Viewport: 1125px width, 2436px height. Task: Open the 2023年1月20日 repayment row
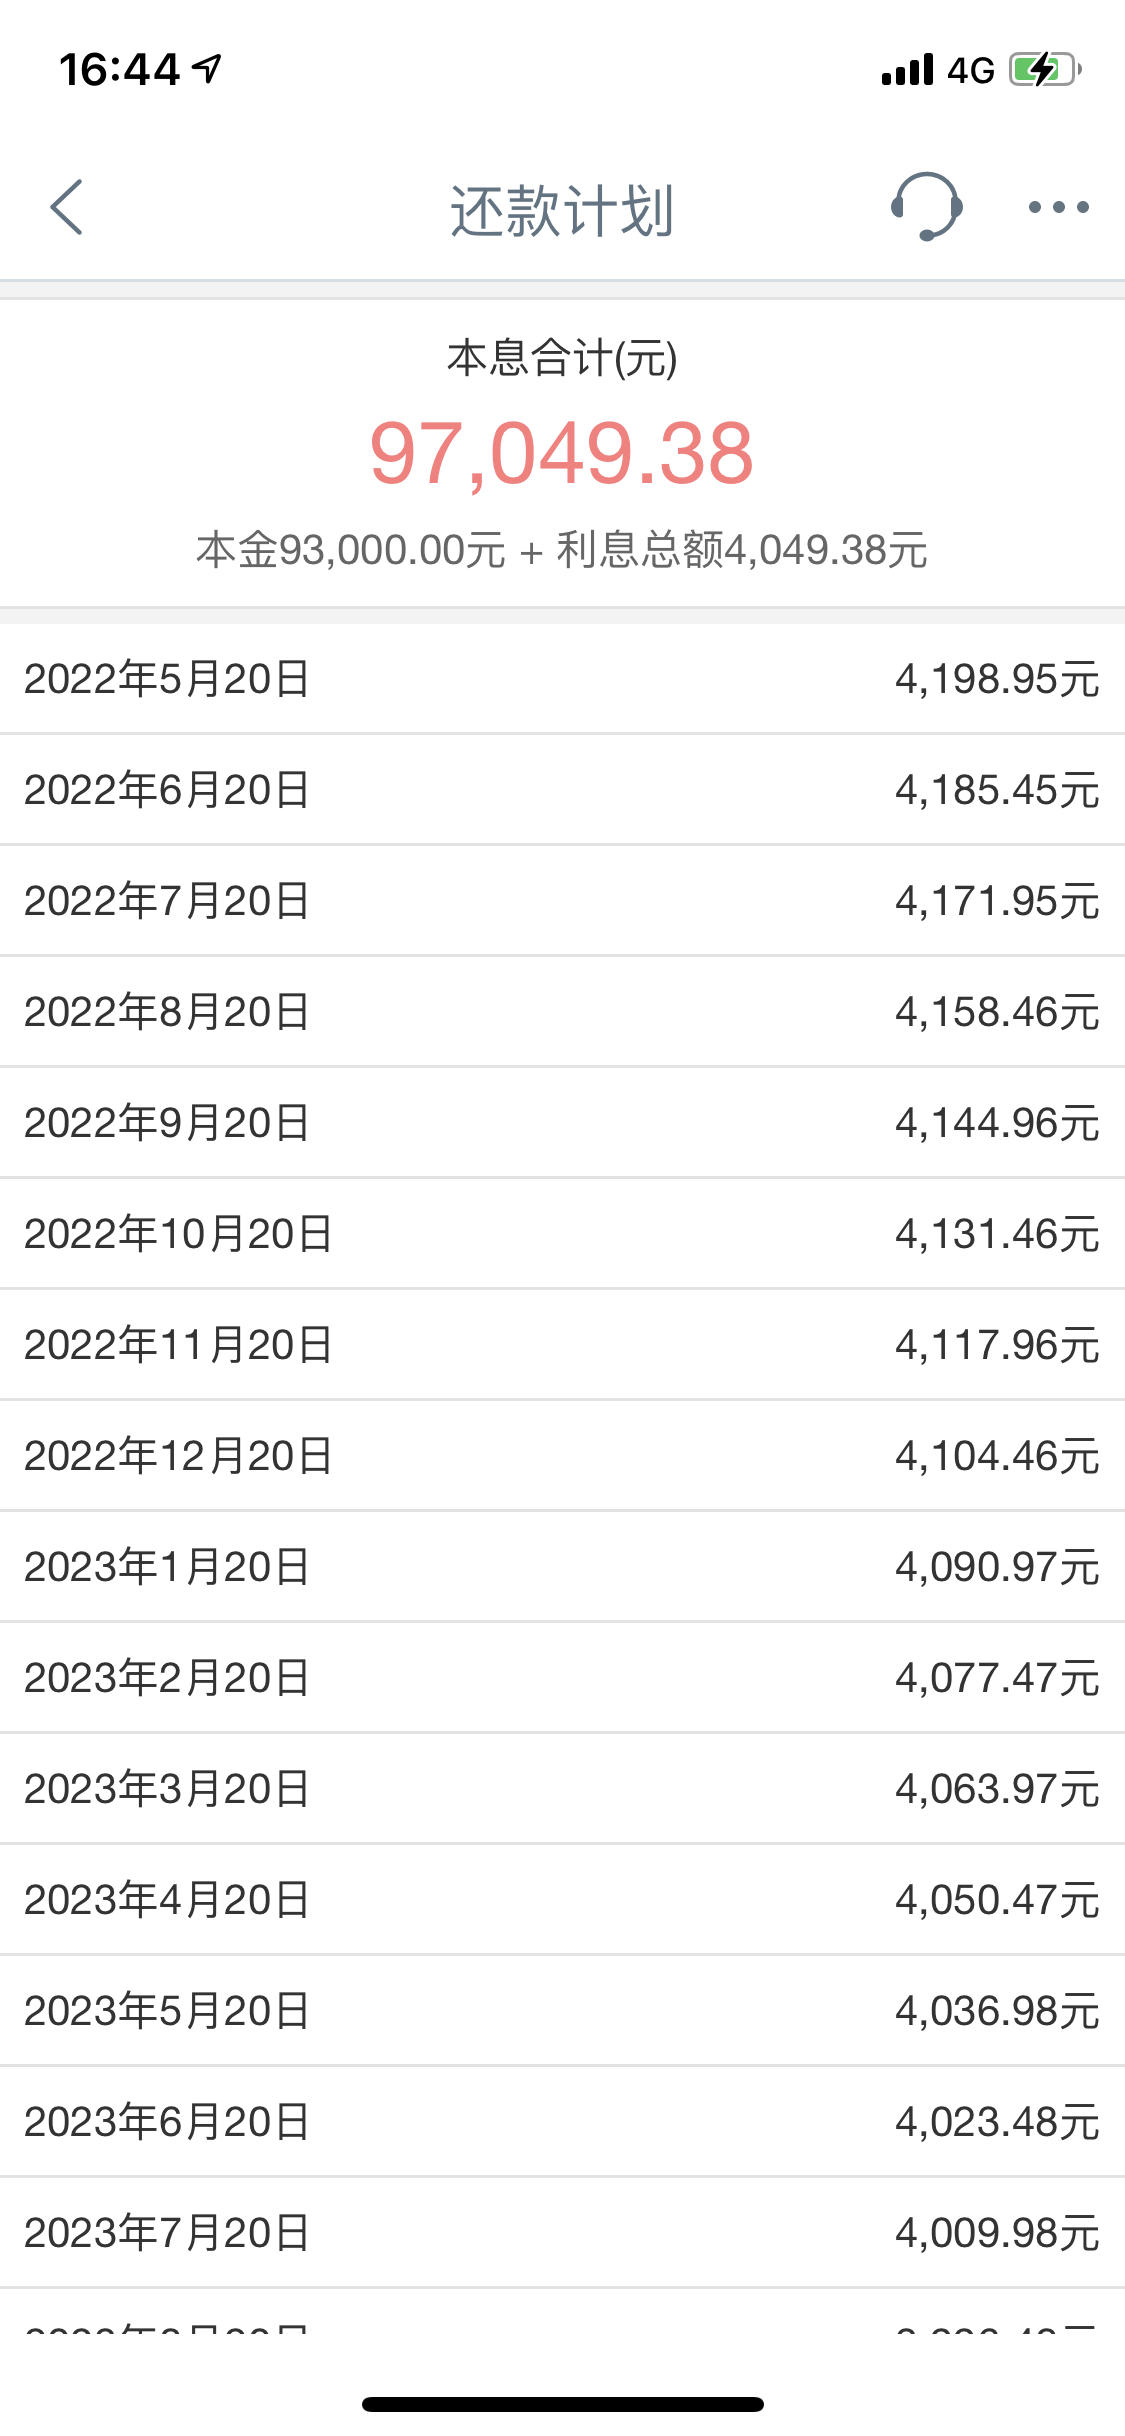pos(562,1567)
